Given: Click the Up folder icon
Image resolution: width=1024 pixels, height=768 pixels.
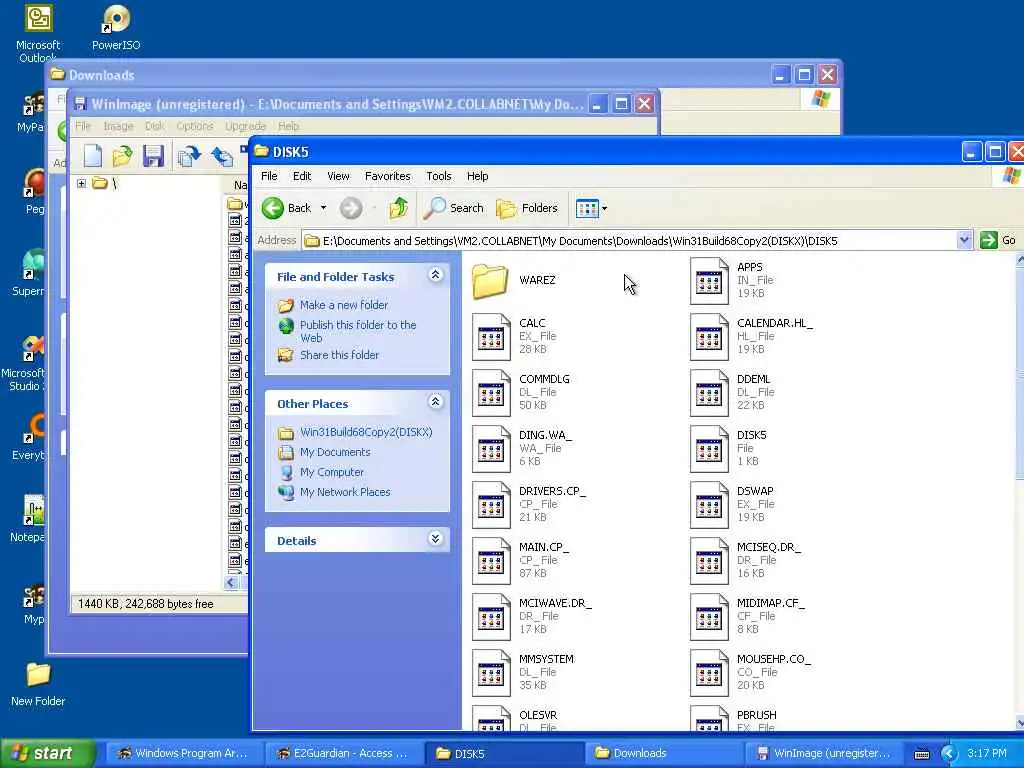Looking at the screenshot, I should tap(399, 208).
